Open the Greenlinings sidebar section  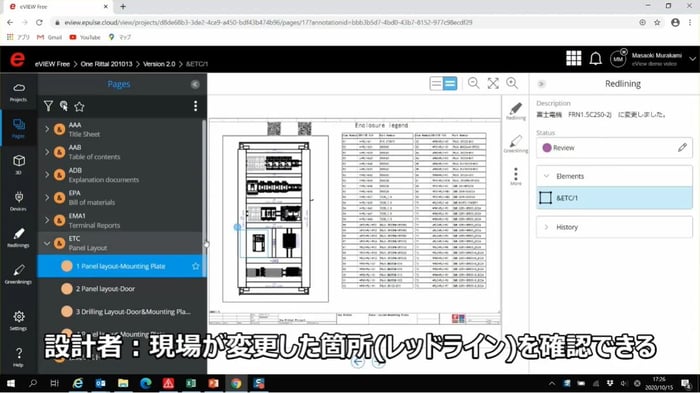(18, 274)
